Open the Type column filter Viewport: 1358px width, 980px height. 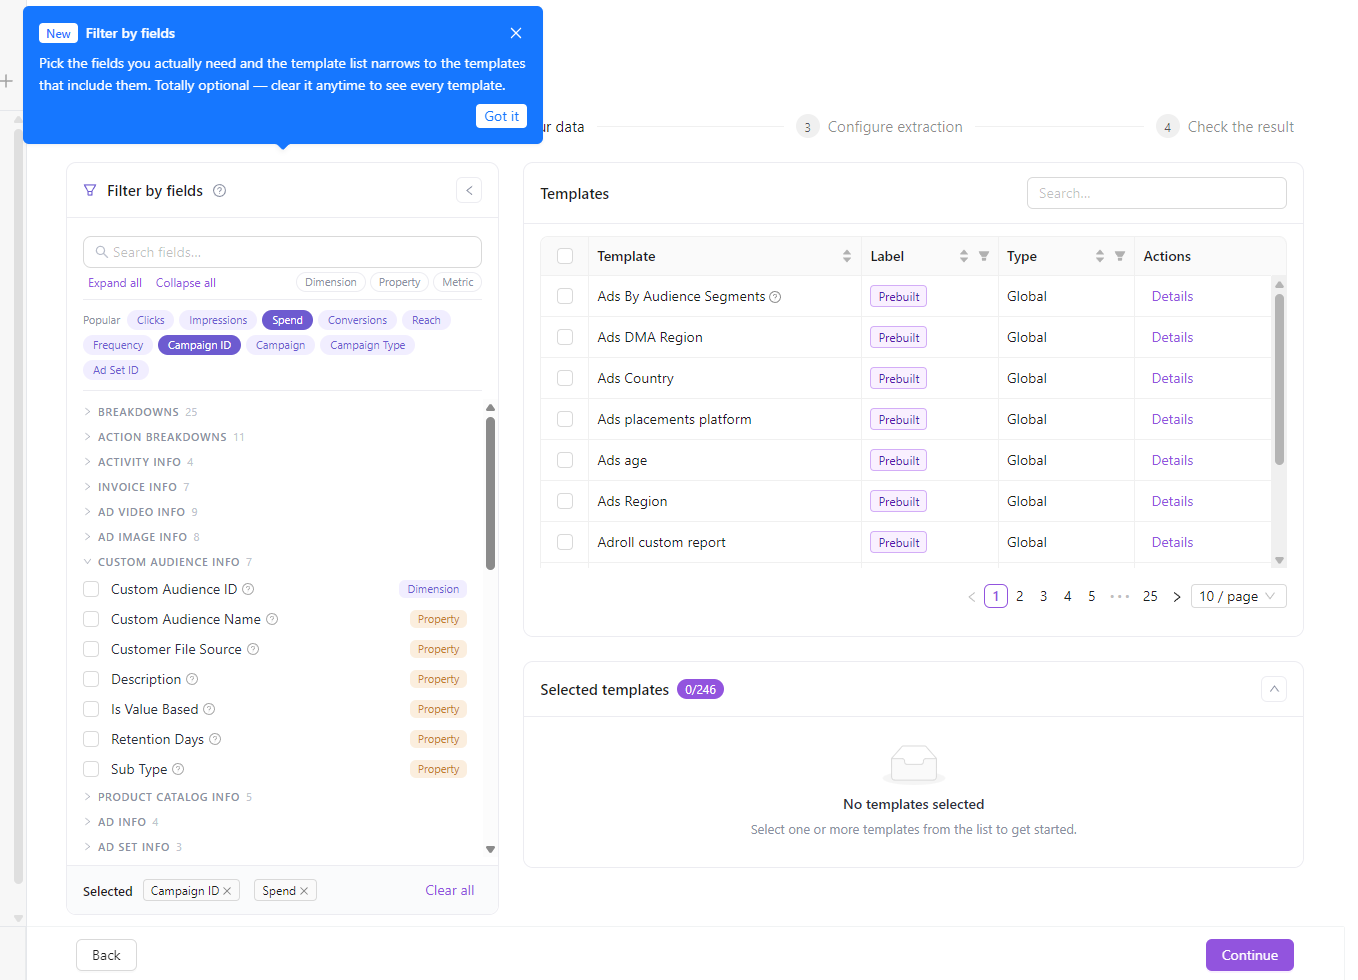1120,256
